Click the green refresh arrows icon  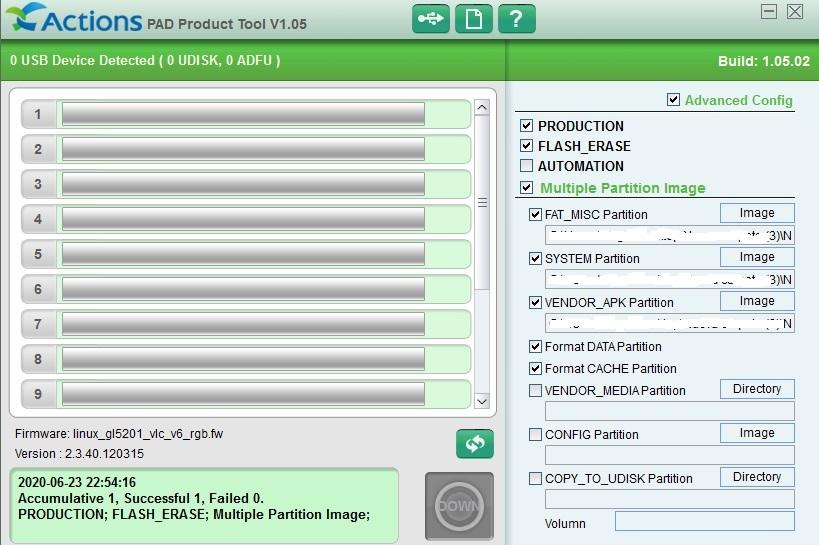click(474, 444)
